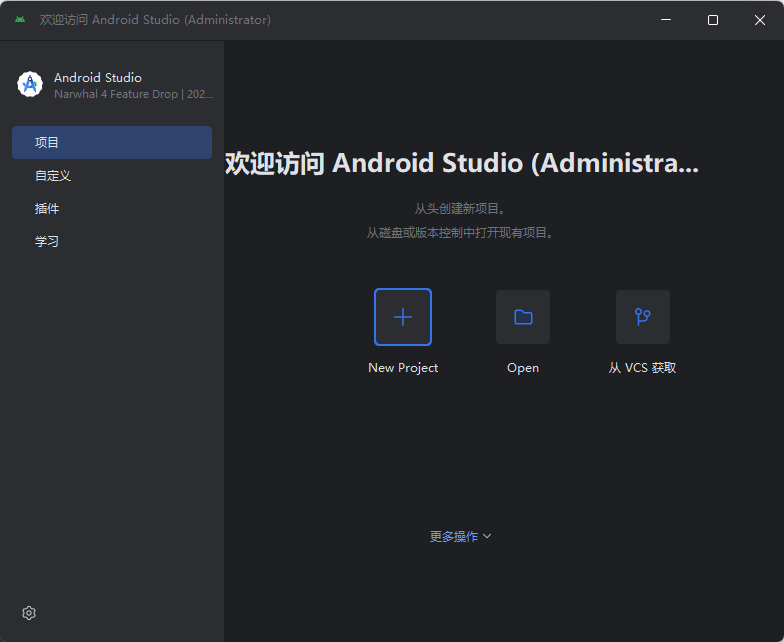Open the settings gear icon
Image resolution: width=784 pixels, height=642 pixels.
coord(29,613)
